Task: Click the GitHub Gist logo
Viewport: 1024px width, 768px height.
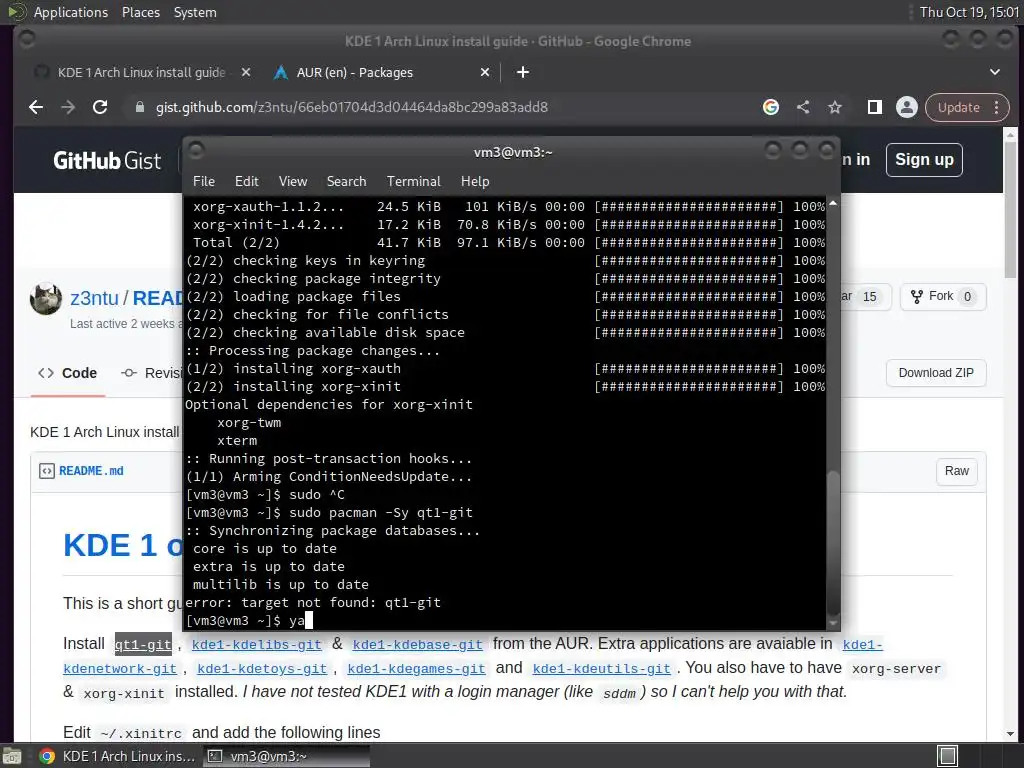Action: coord(106,160)
